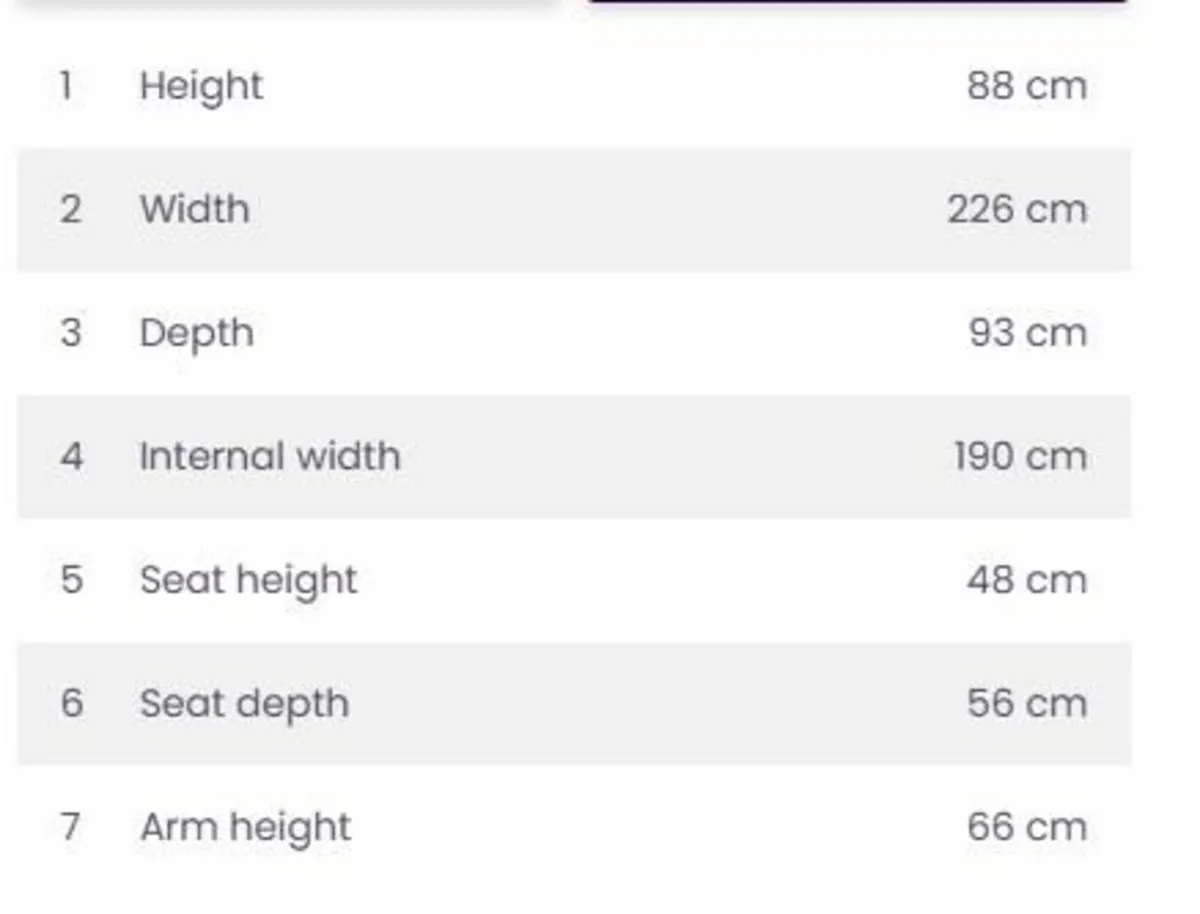This screenshot has width=1200, height=914.
Task: Click row number 3 beside Depth
Action: 70,334
